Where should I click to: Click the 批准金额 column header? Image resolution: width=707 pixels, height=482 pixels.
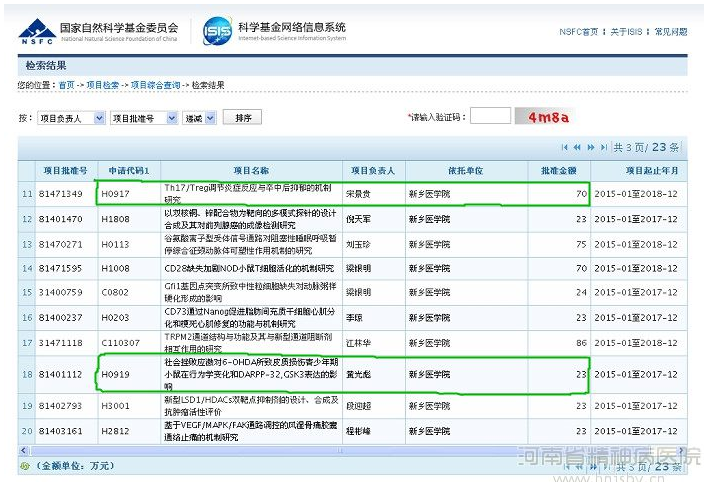coord(559,170)
